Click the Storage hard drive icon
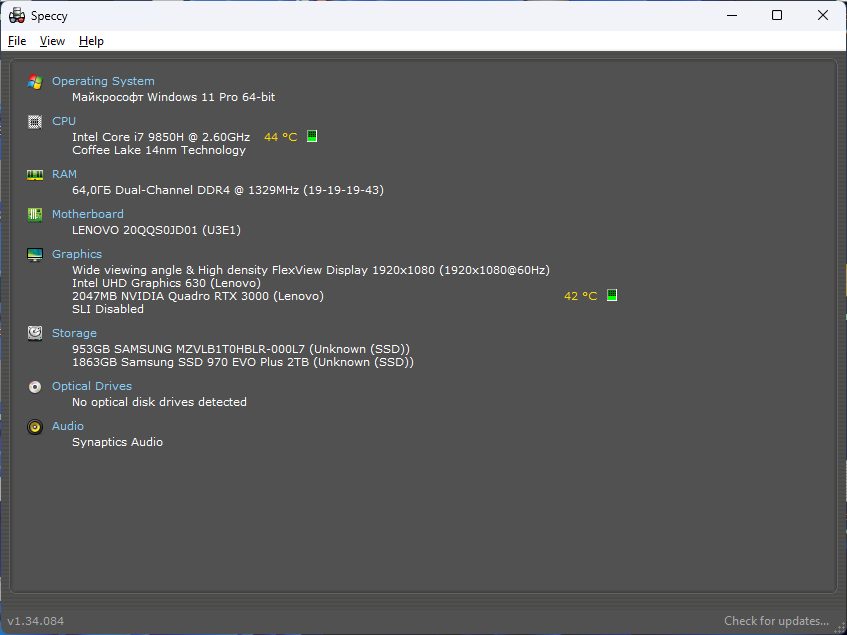 (35, 333)
